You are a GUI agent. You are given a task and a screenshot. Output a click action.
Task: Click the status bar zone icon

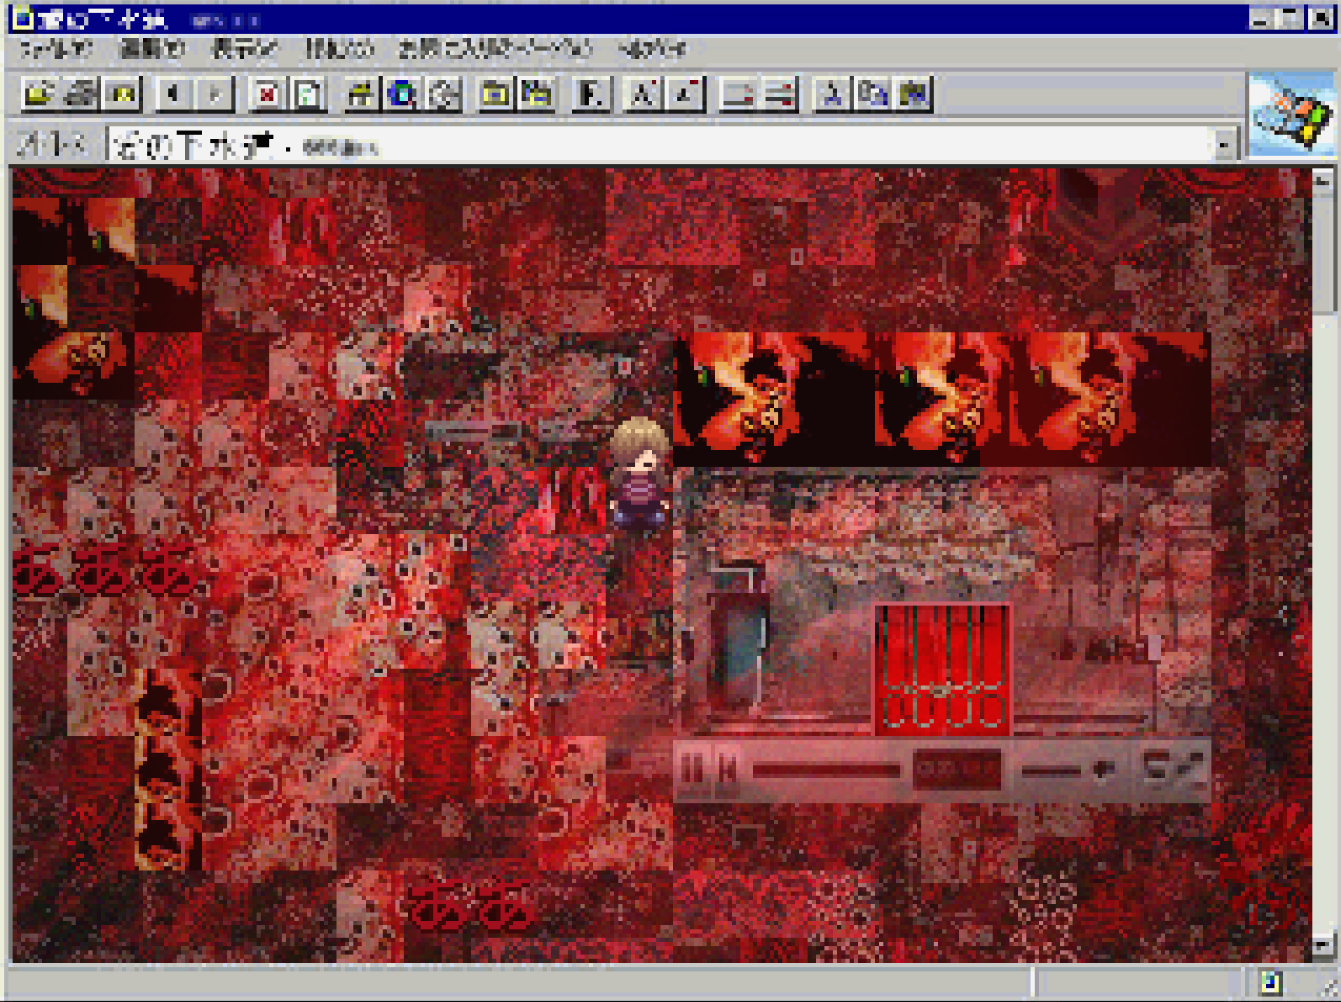pyautogui.click(x=1270, y=982)
